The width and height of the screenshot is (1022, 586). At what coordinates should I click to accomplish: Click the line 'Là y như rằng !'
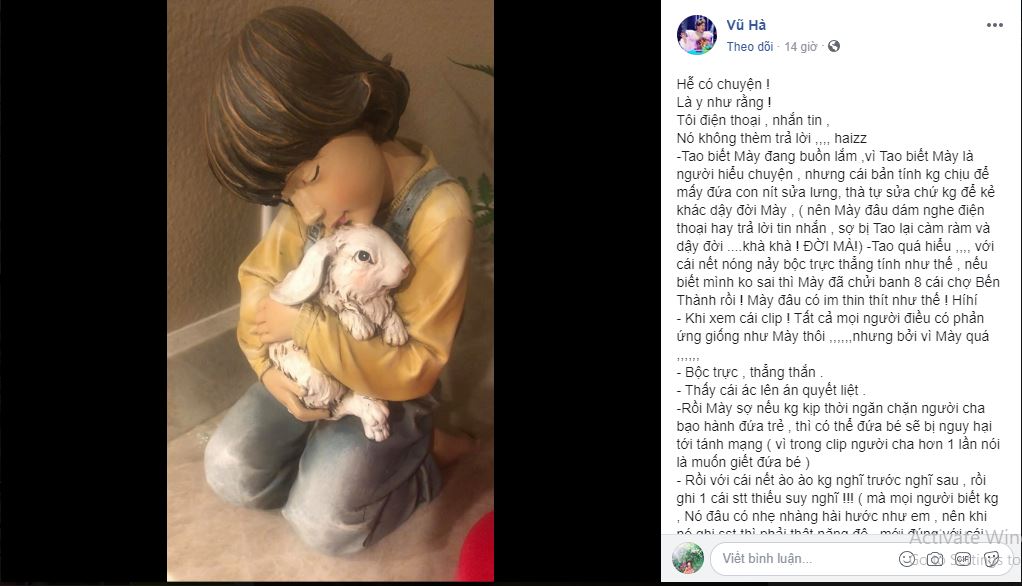(x=724, y=102)
